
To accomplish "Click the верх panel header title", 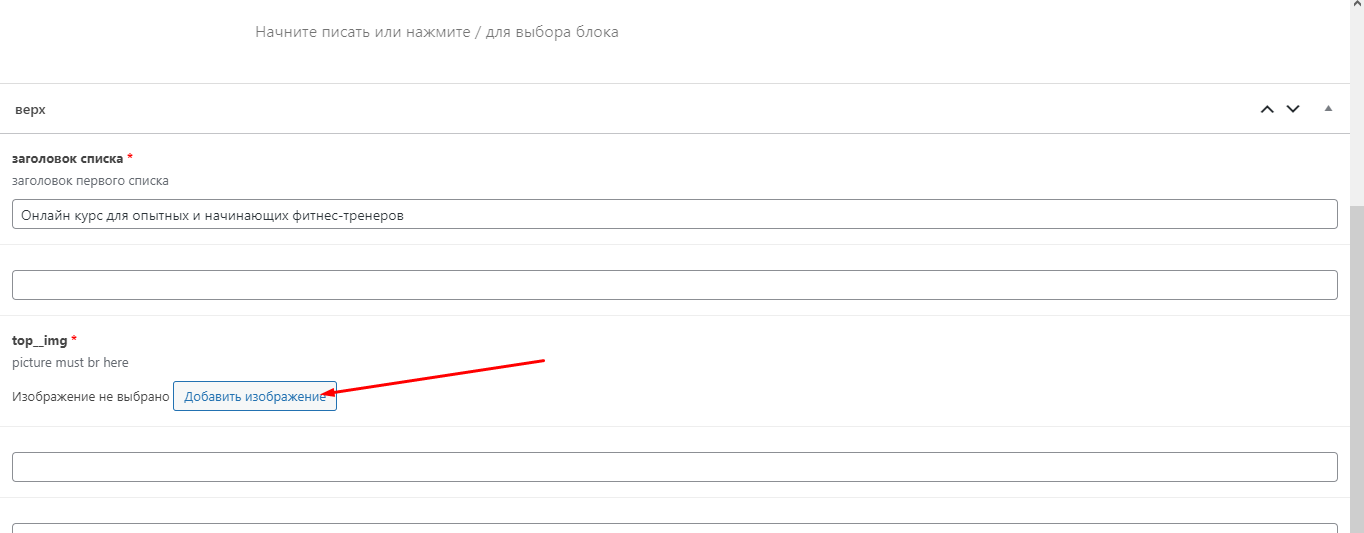I will tap(31, 109).
